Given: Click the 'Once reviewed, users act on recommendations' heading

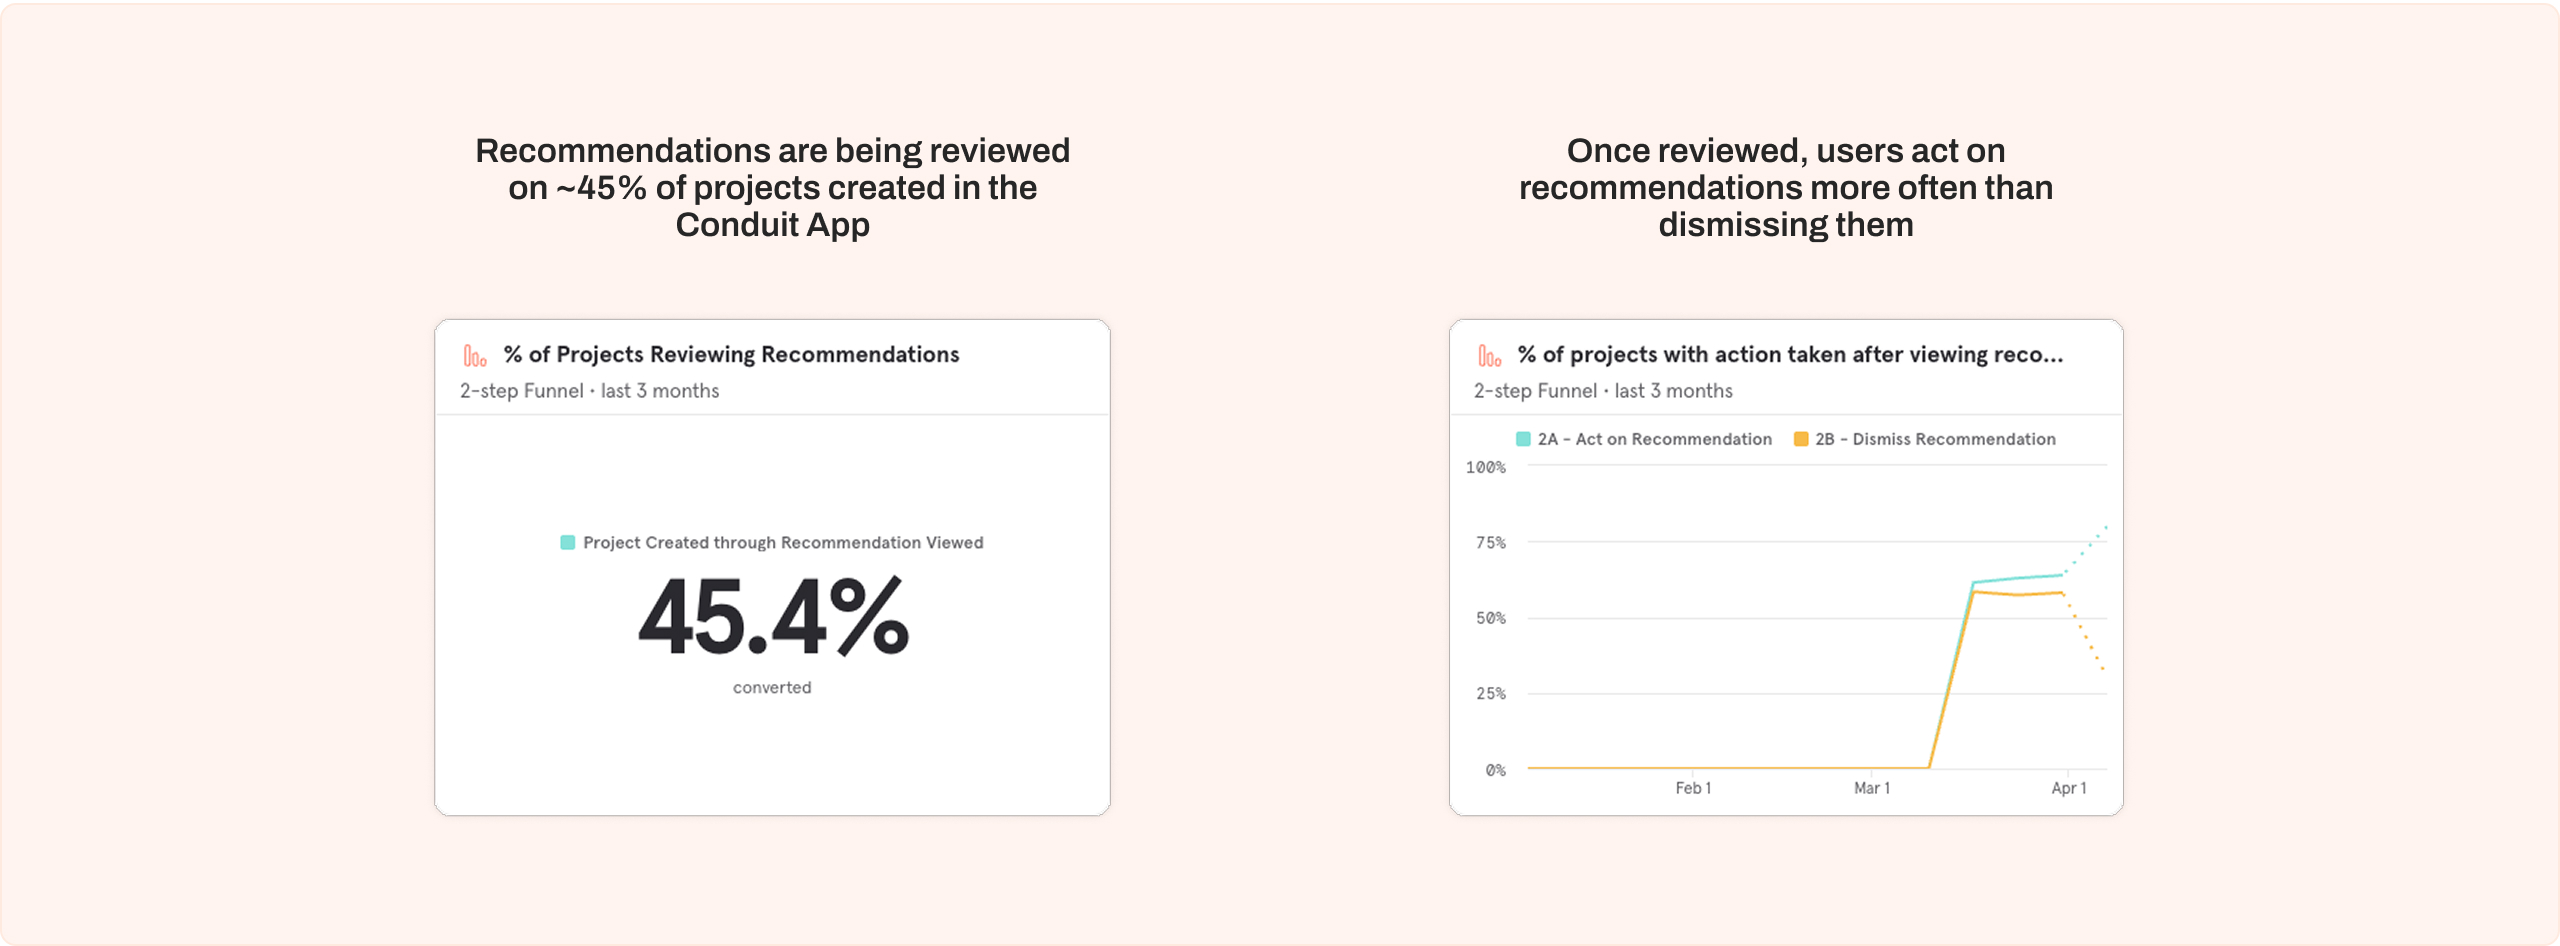Looking at the screenshot, I should 1785,188.
